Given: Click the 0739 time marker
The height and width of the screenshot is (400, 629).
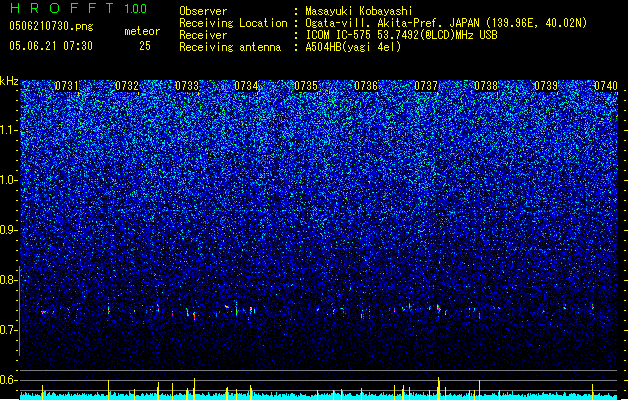Looking at the screenshot, I should click(x=546, y=86).
